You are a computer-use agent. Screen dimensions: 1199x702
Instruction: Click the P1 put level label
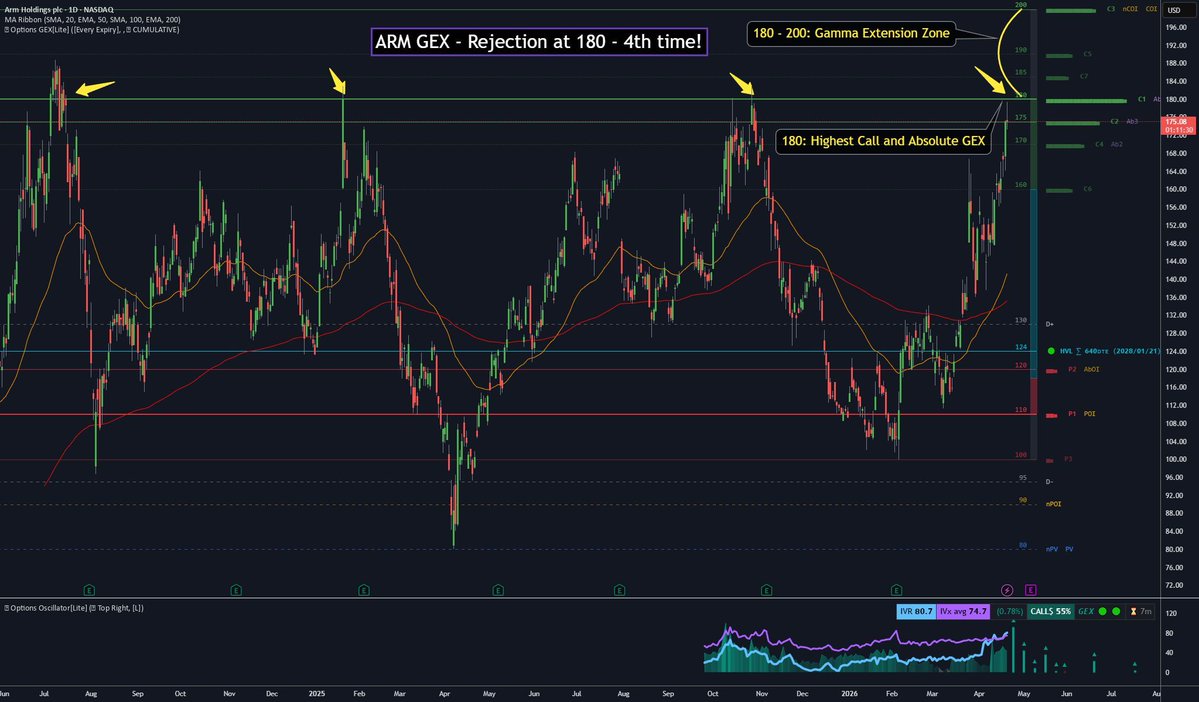click(1072, 414)
